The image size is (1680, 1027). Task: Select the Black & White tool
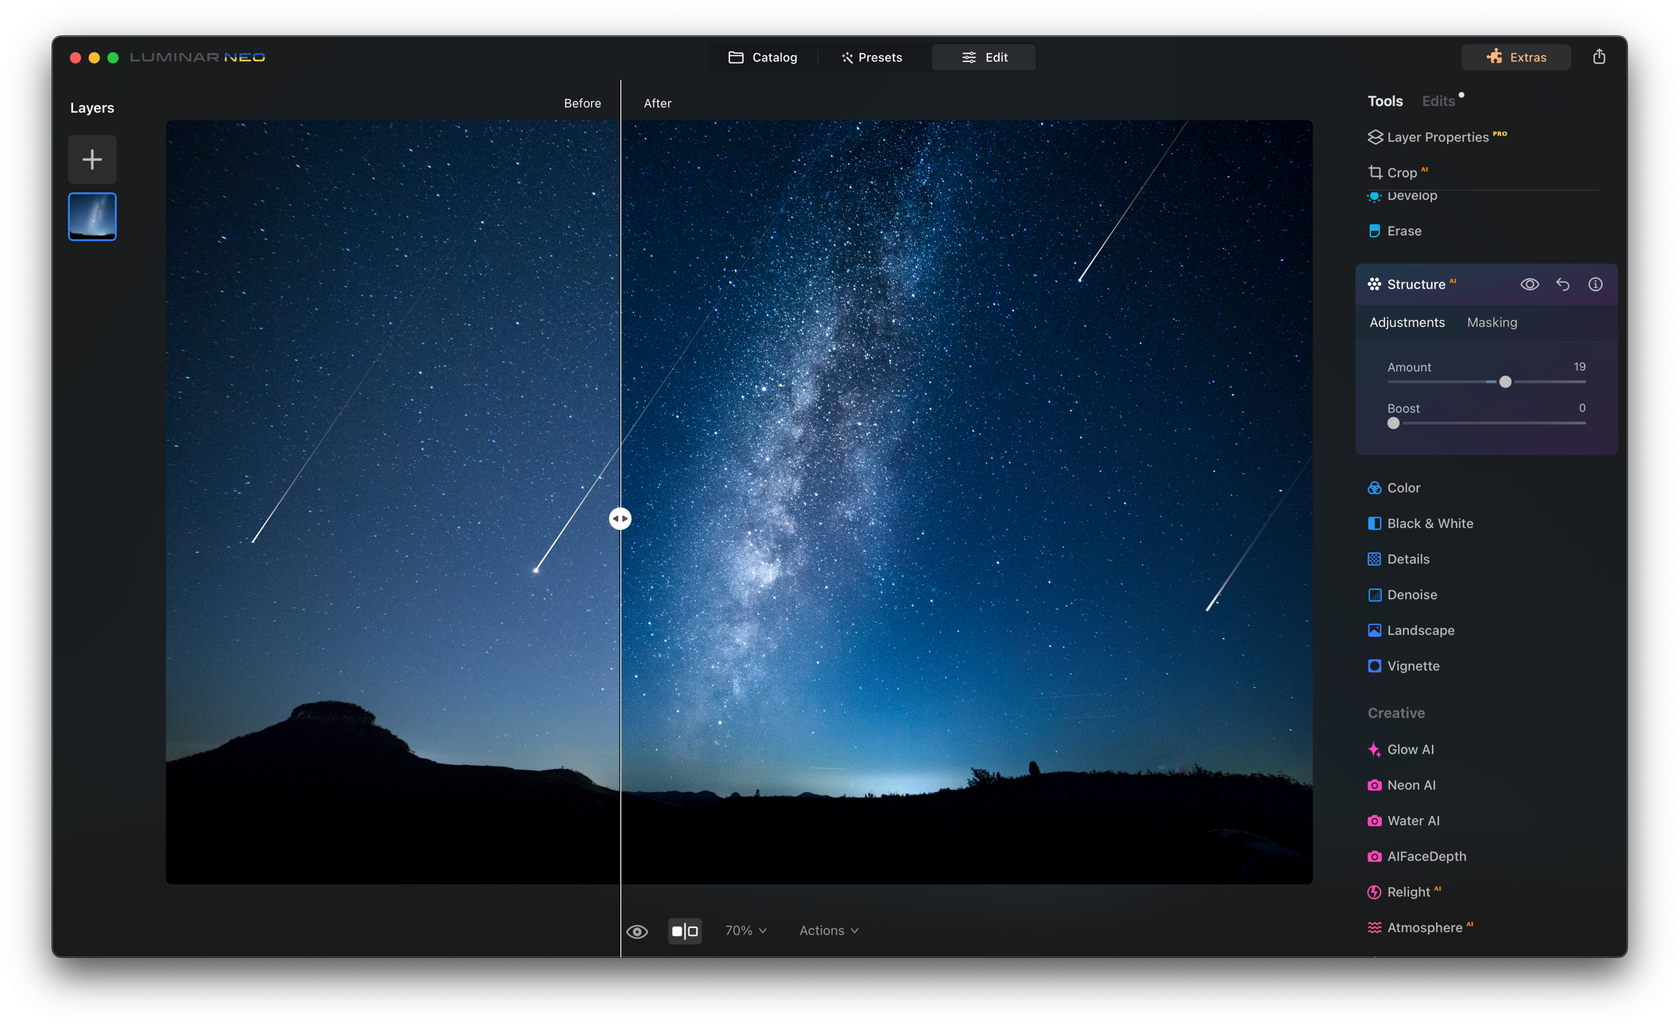[1430, 523]
